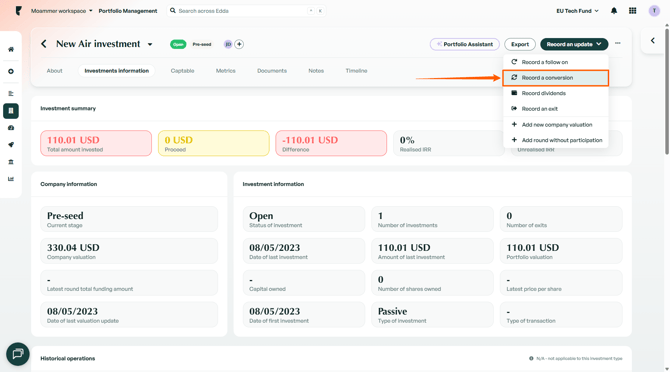
Task: Open the Portfolio Assistant
Action: [x=464, y=44]
